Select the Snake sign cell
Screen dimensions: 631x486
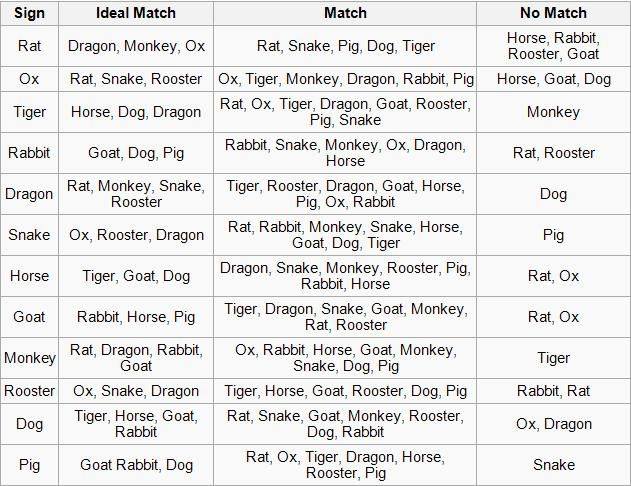coord(29,235)
